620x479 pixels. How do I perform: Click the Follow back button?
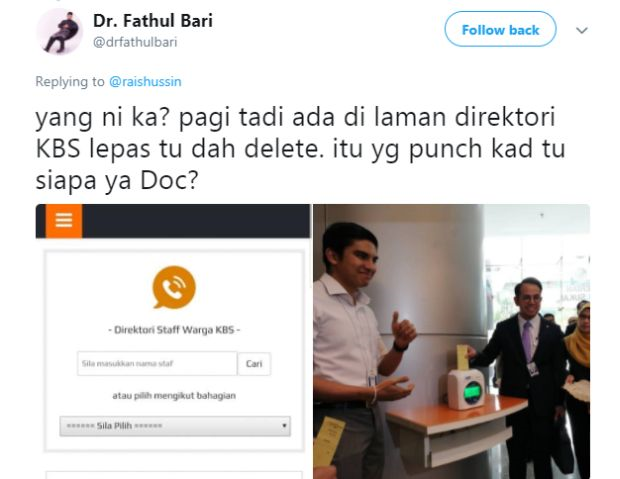[500, 30]
